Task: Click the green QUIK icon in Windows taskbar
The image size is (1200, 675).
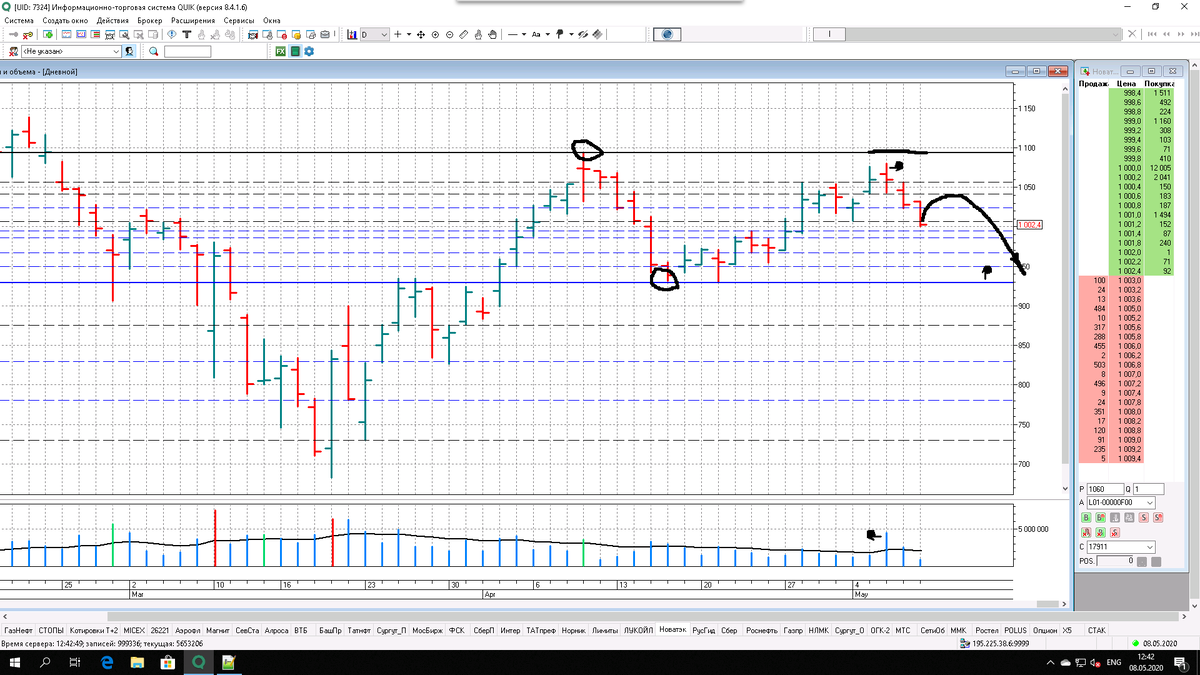Action: click(x=198, y=662)
